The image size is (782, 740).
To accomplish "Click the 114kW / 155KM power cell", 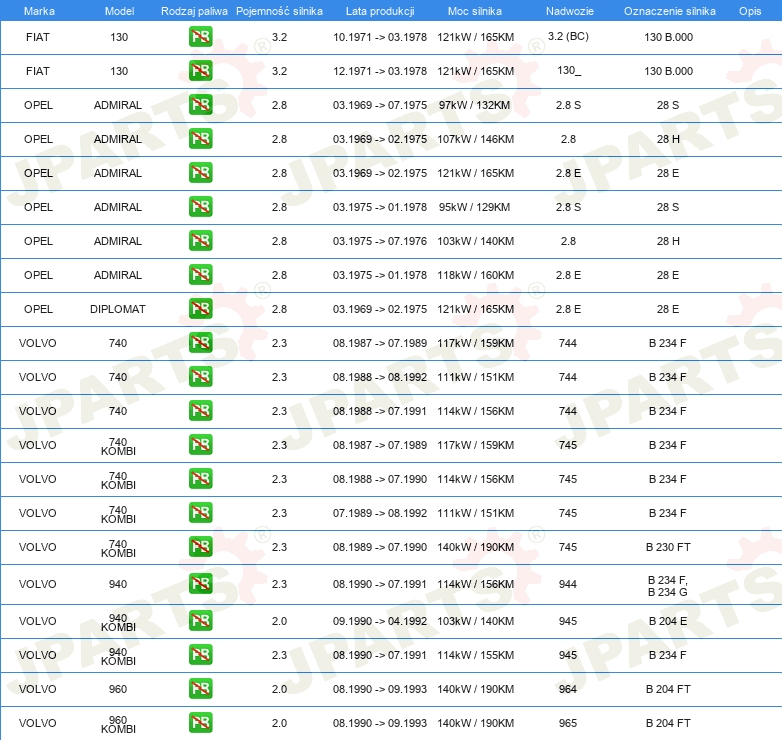I will pyautogui.click(x=475, y=655).
